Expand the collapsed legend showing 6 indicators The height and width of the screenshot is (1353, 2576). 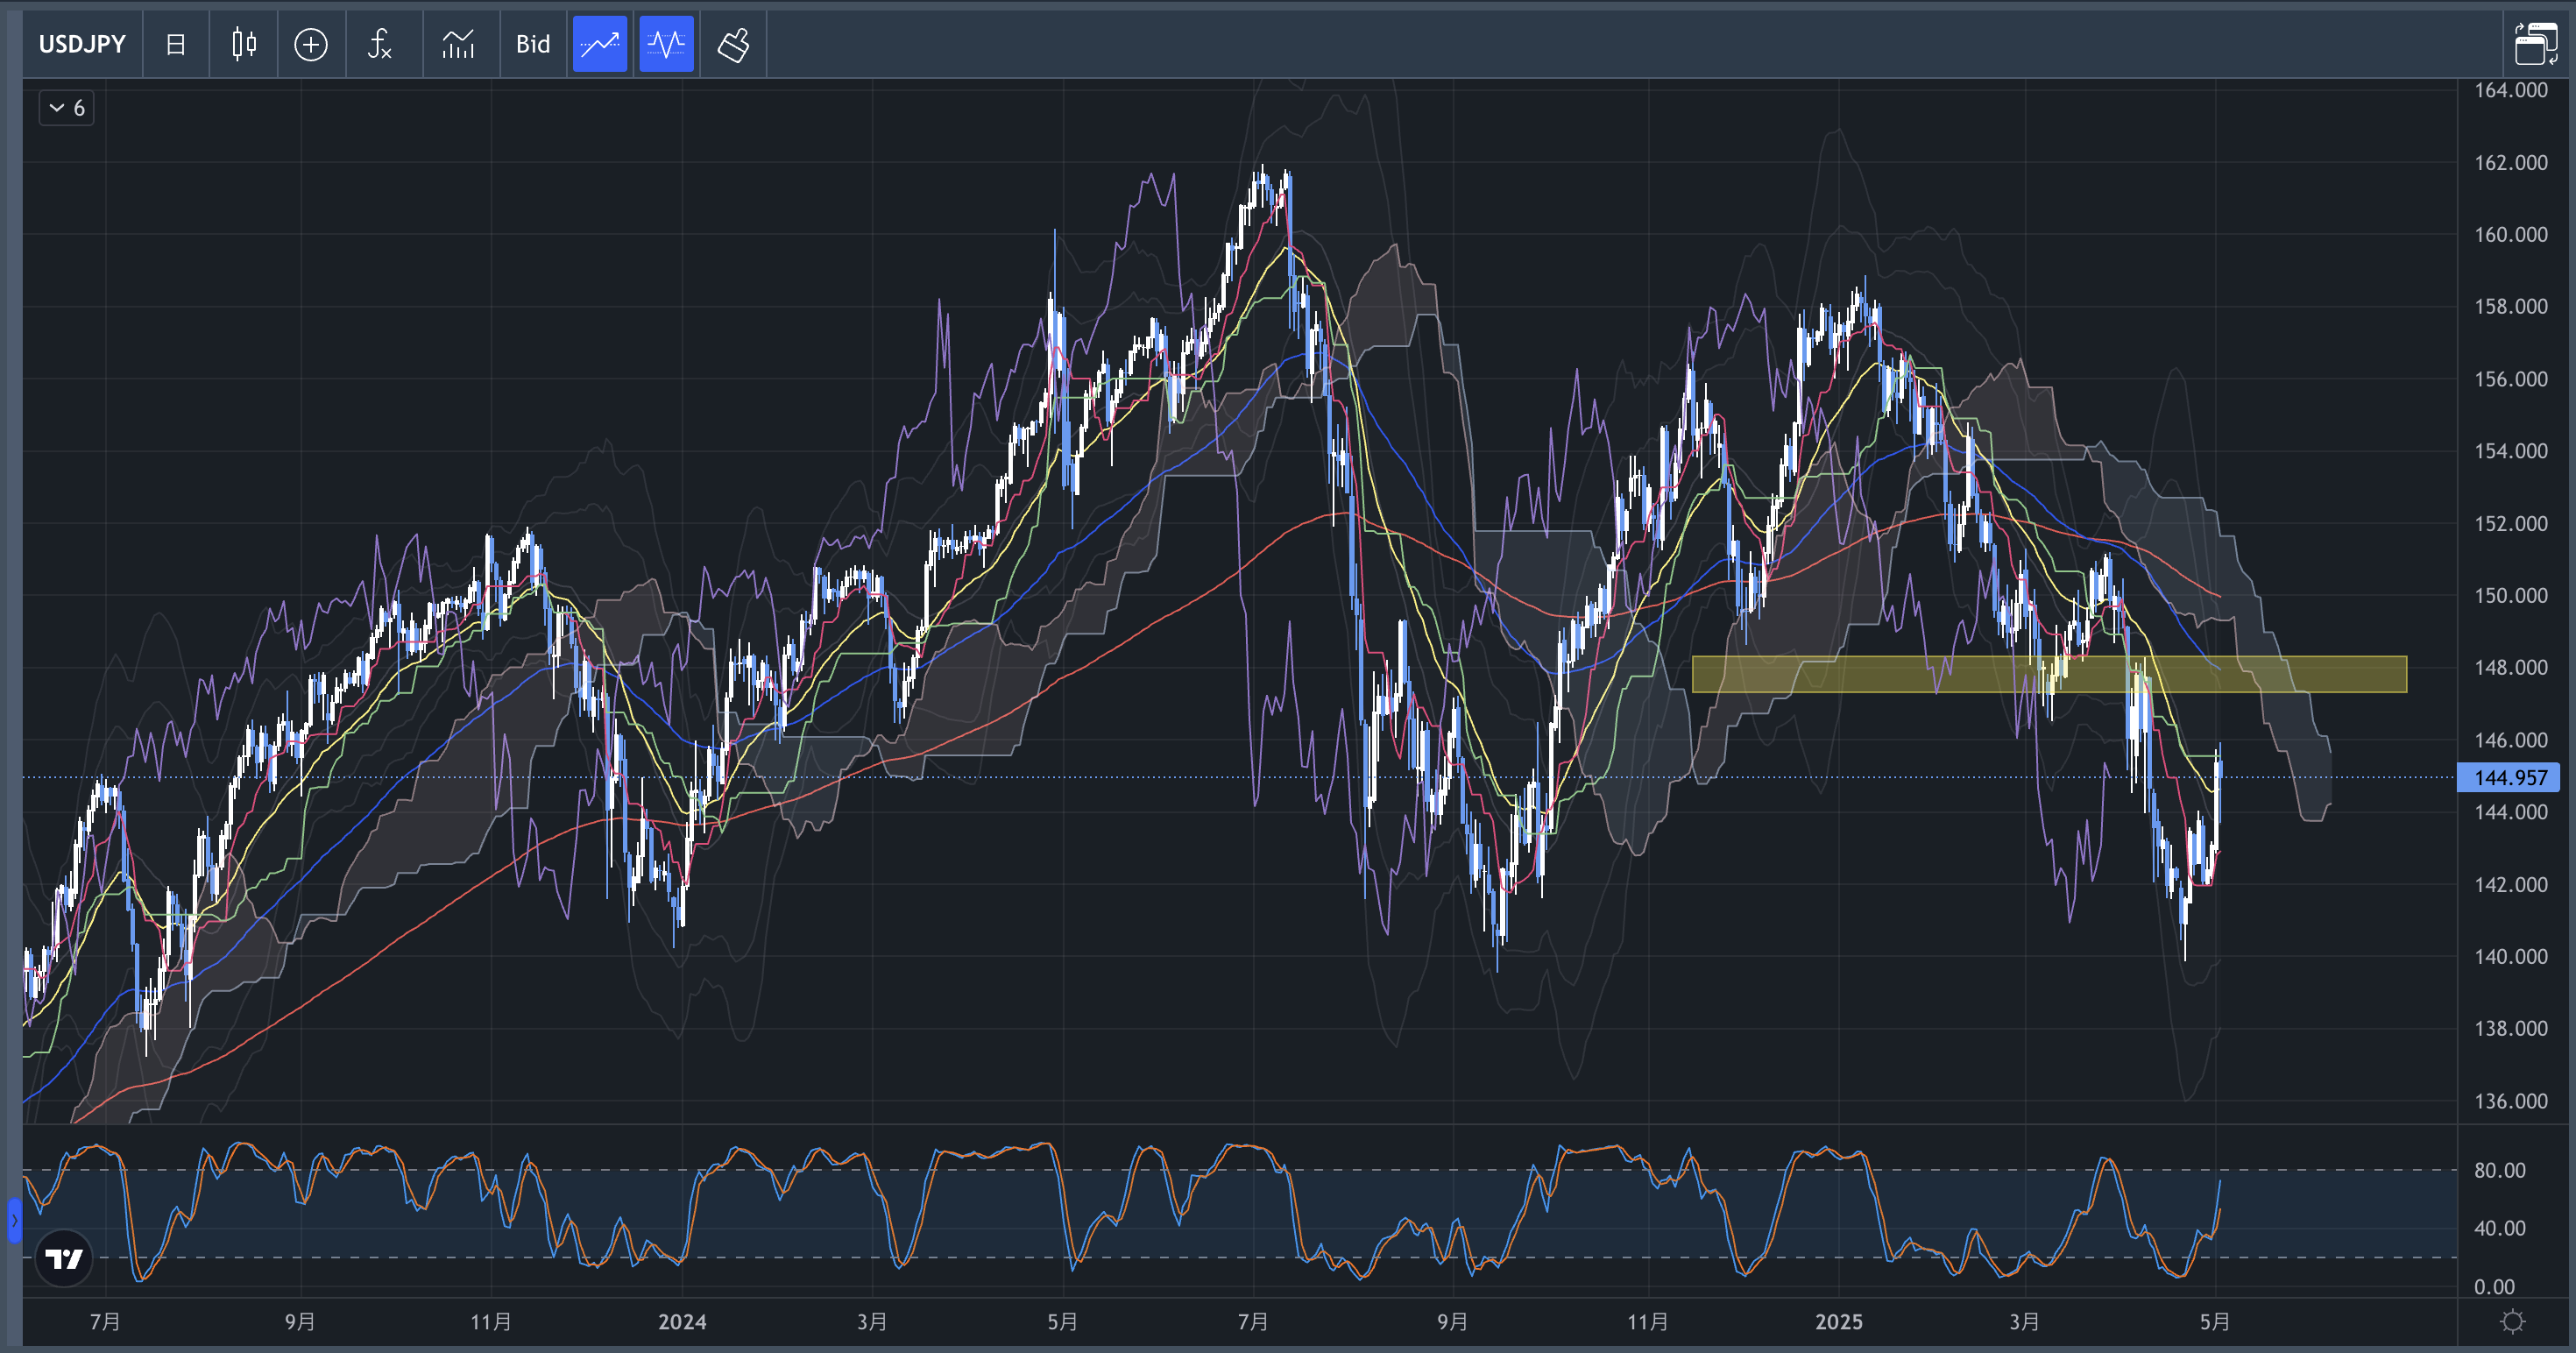tap(67, 108)
